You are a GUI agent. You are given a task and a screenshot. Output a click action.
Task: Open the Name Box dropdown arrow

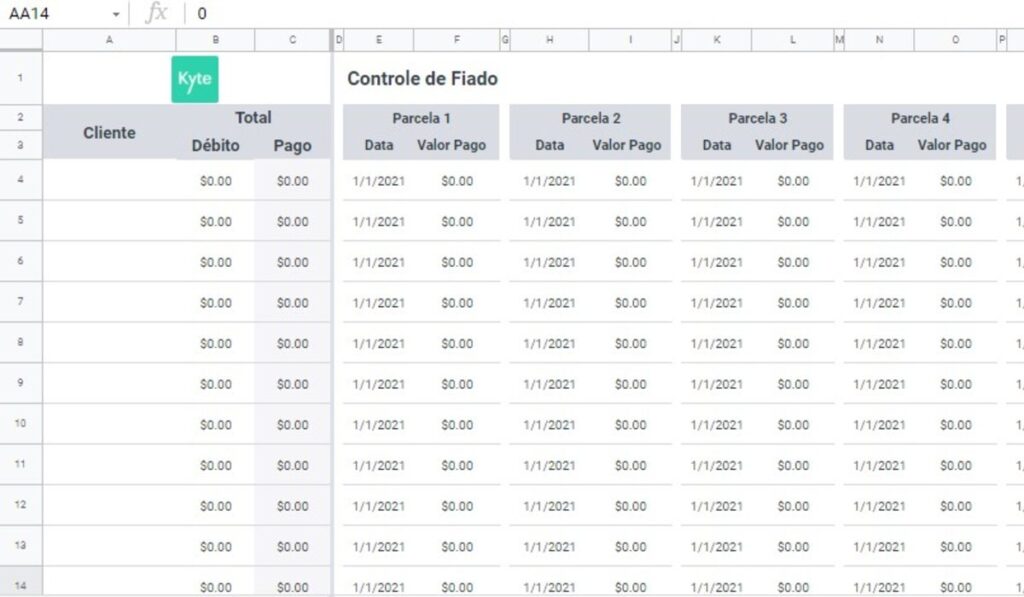click(x=117, y=13)
